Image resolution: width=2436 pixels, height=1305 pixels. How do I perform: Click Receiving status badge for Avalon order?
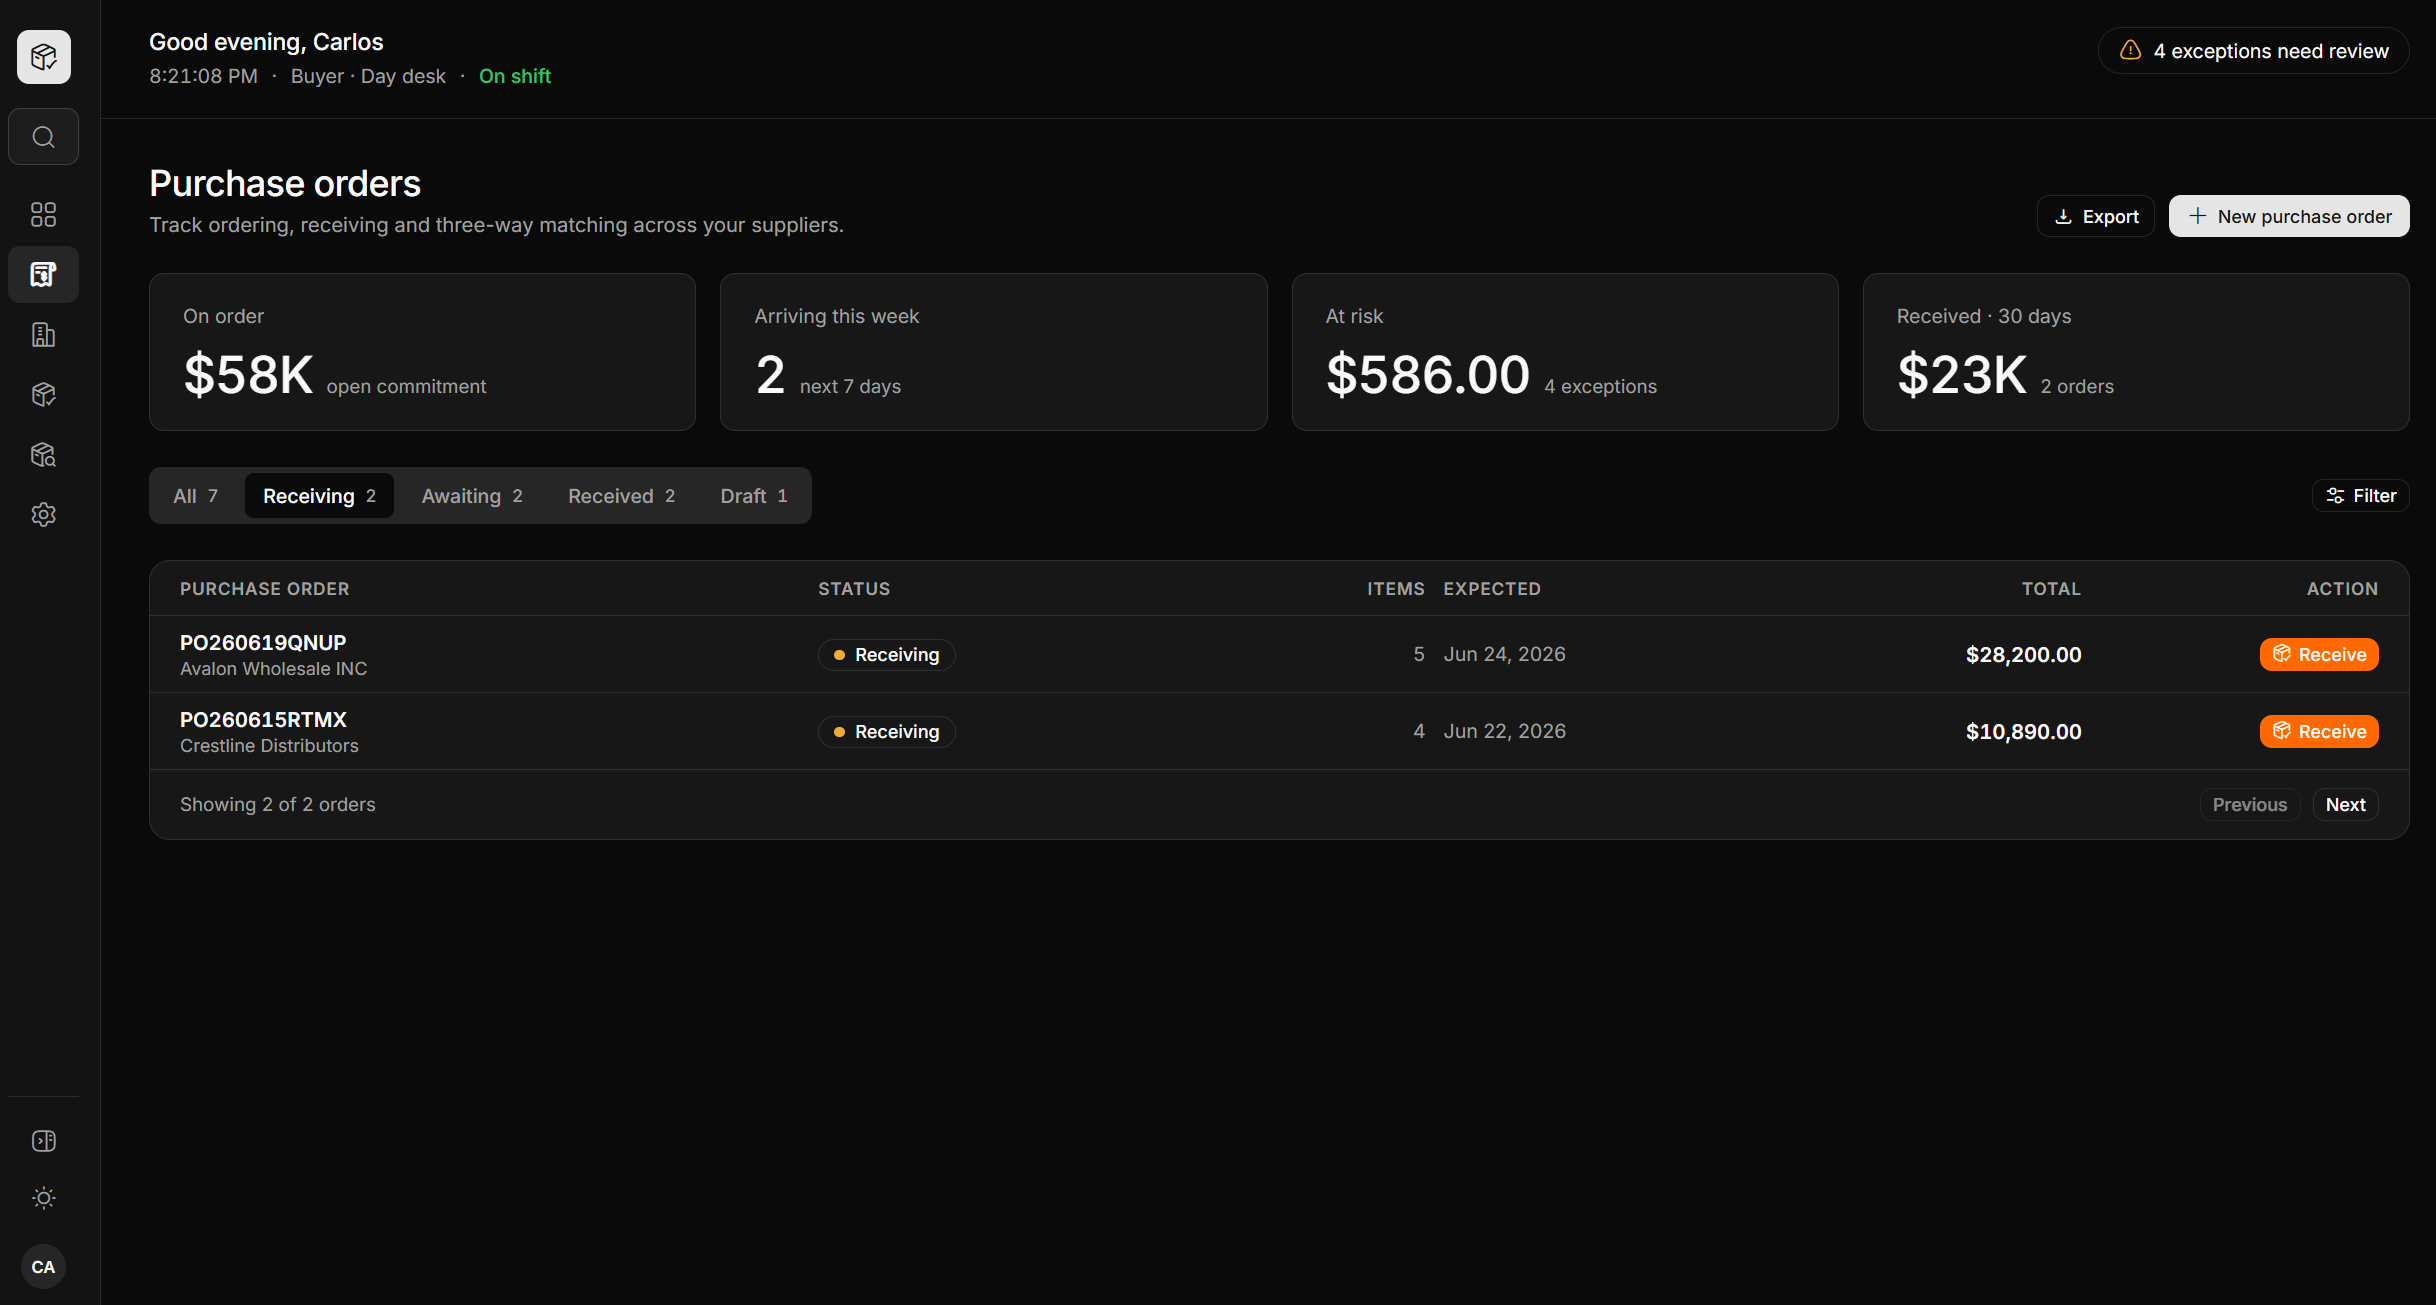[886, 654]
